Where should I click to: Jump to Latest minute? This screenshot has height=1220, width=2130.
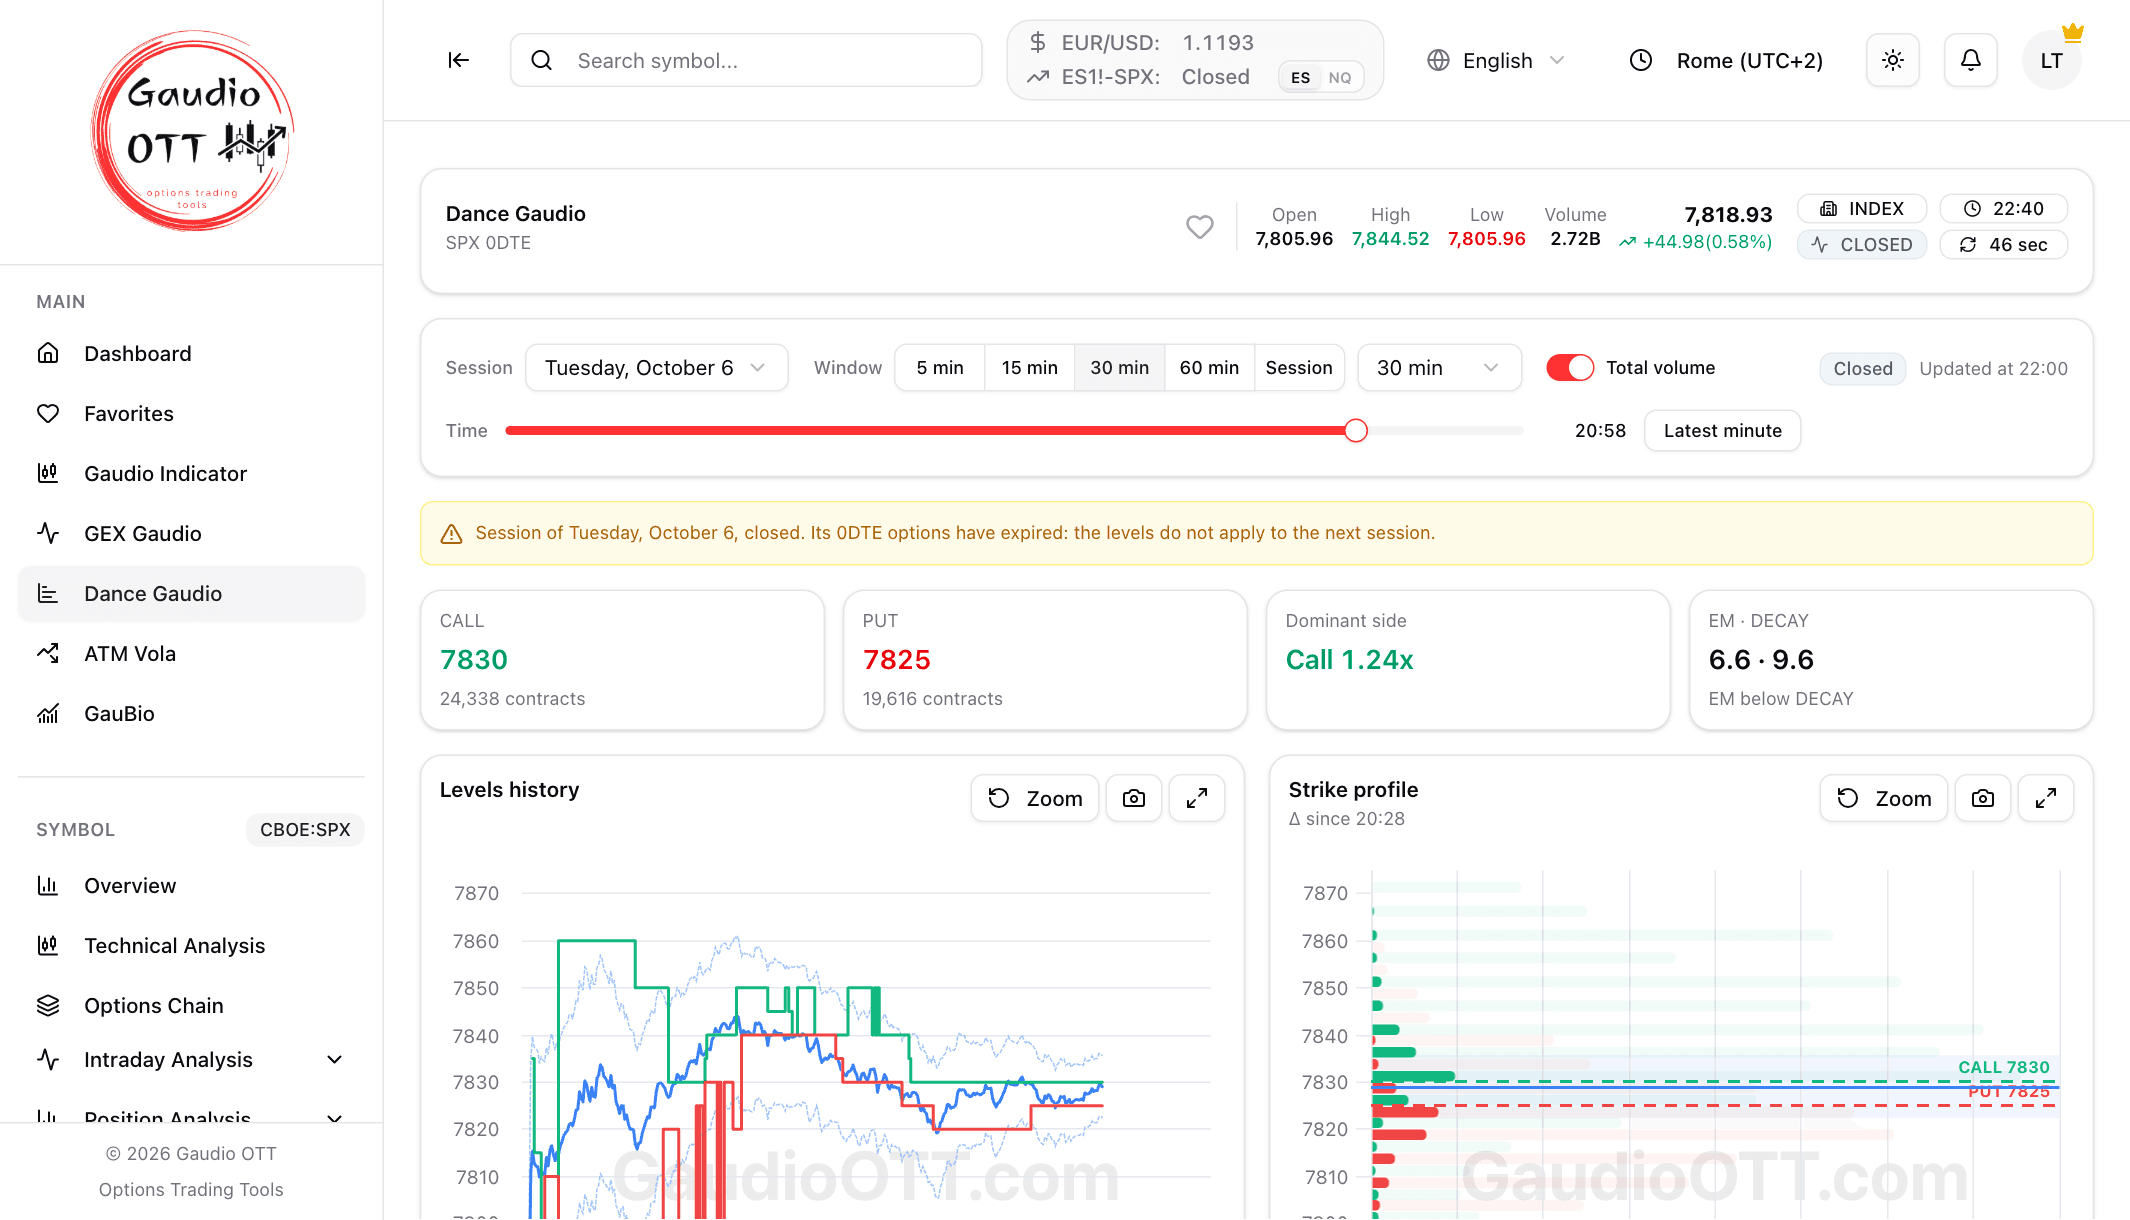click(x=1722, y=430)
